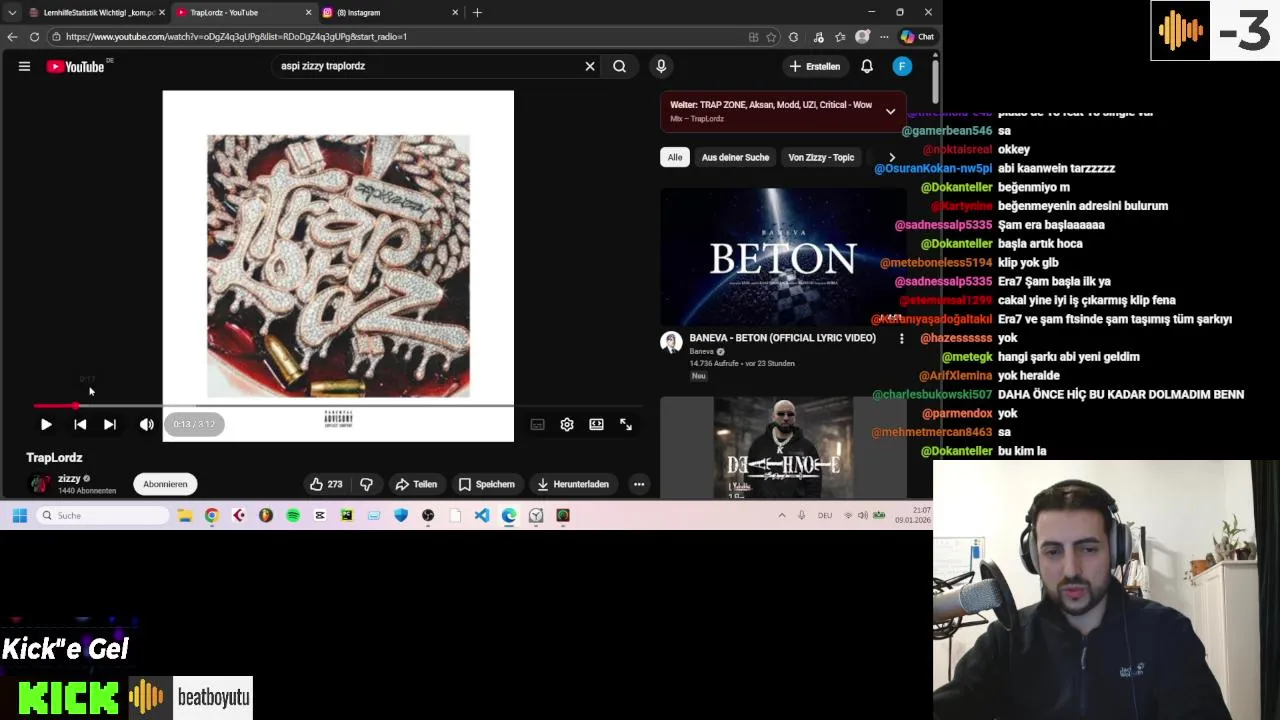Click the taskbar Suche search box

[x=103, y=515]
